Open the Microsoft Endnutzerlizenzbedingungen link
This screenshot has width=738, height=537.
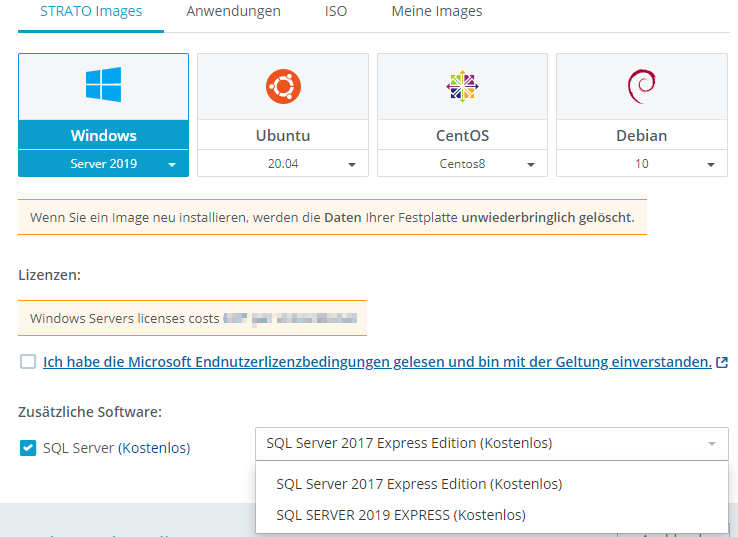(x=377, y=362)
